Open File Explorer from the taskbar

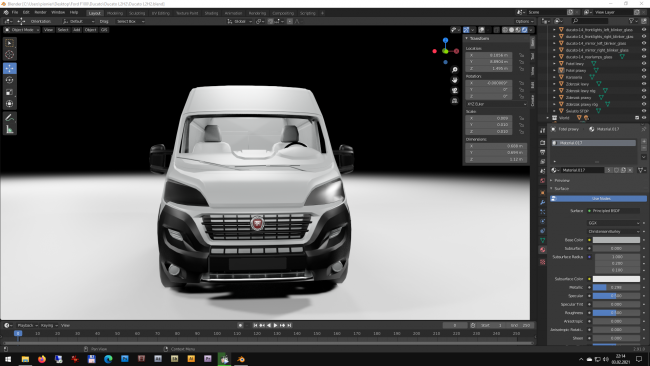(25, 359)
